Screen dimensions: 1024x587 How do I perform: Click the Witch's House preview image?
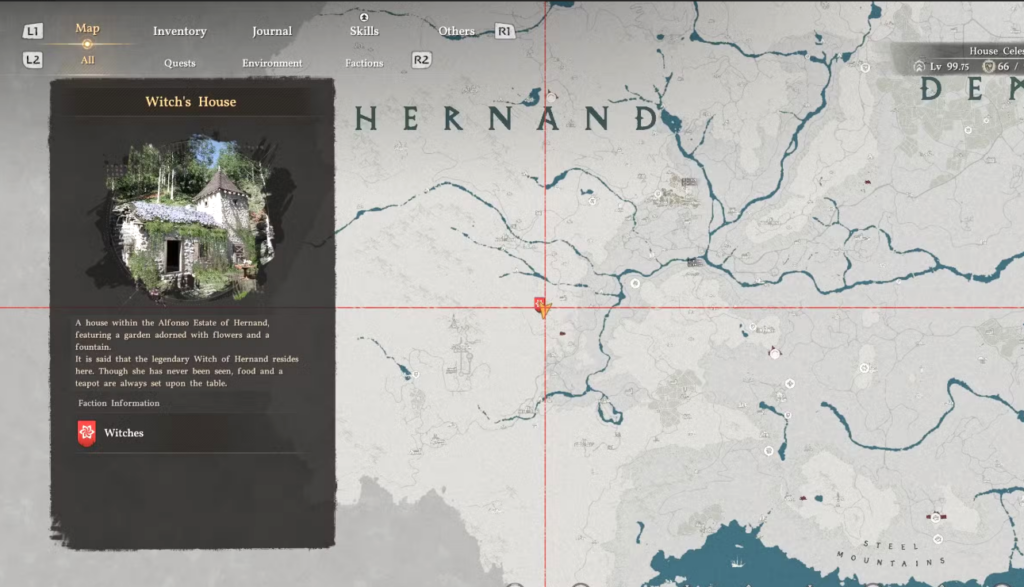point(190,218)
